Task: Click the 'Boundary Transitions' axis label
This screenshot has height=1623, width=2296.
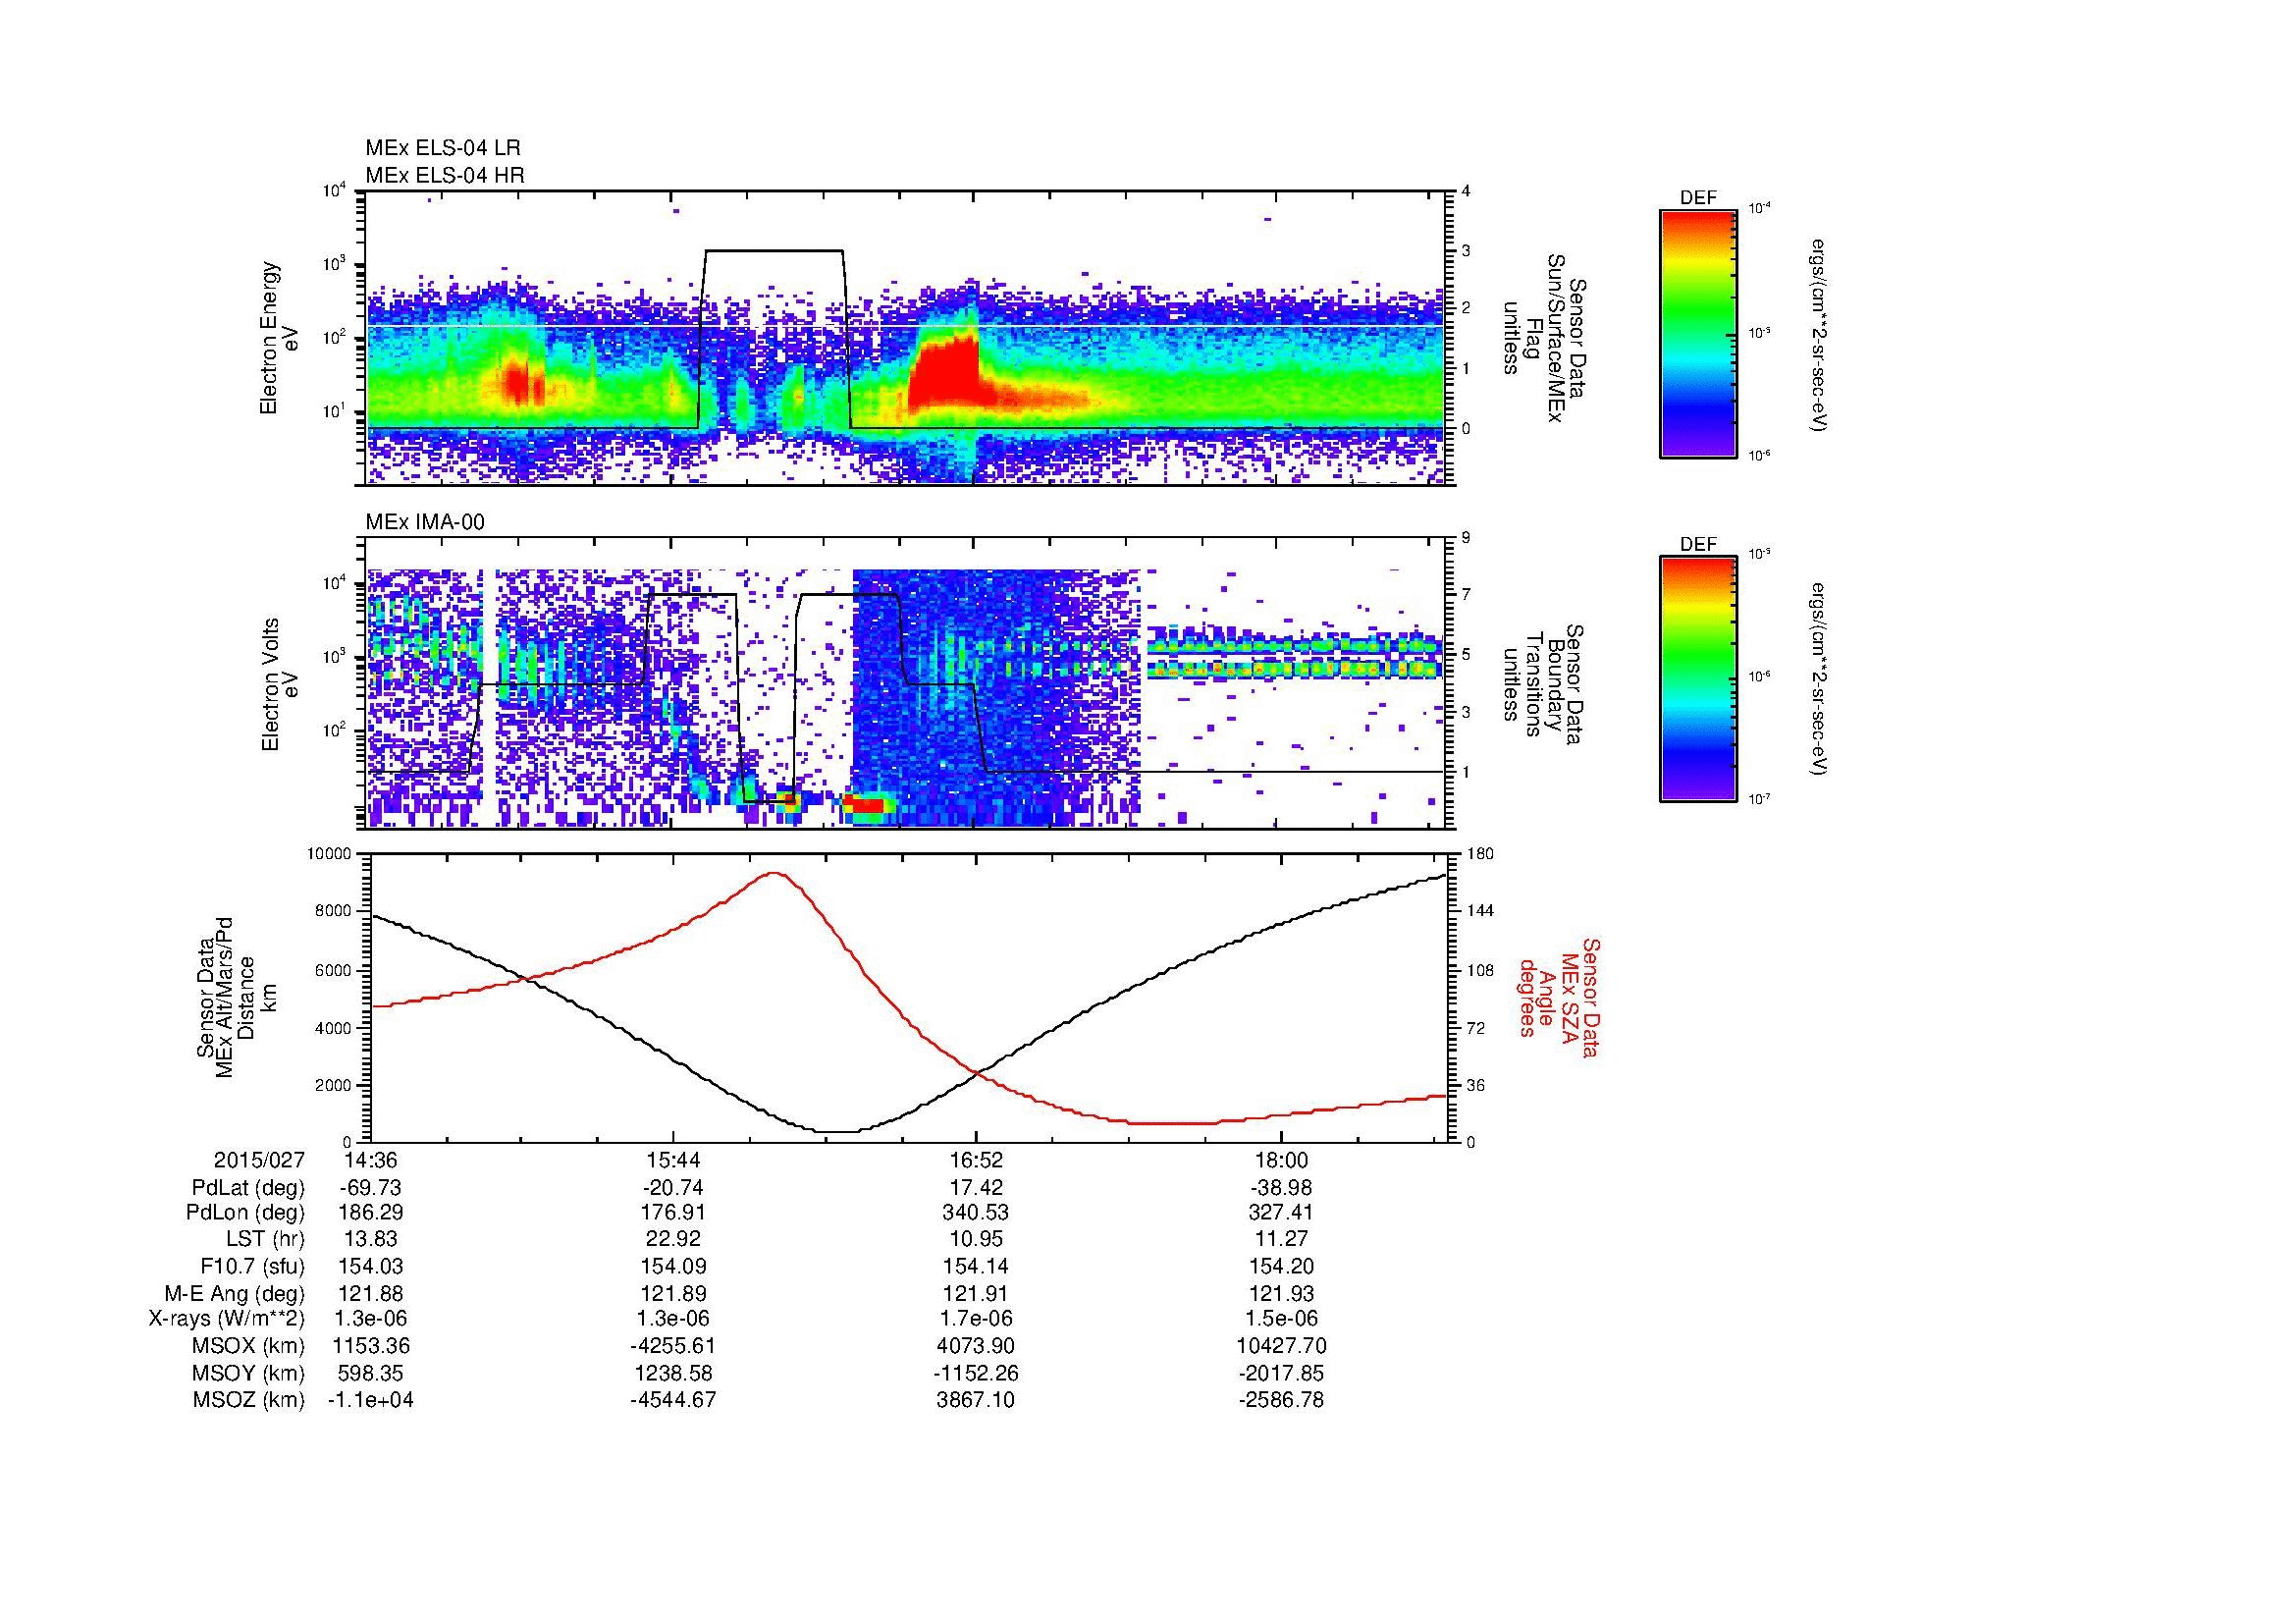Action: click(x=1544, y=685)
